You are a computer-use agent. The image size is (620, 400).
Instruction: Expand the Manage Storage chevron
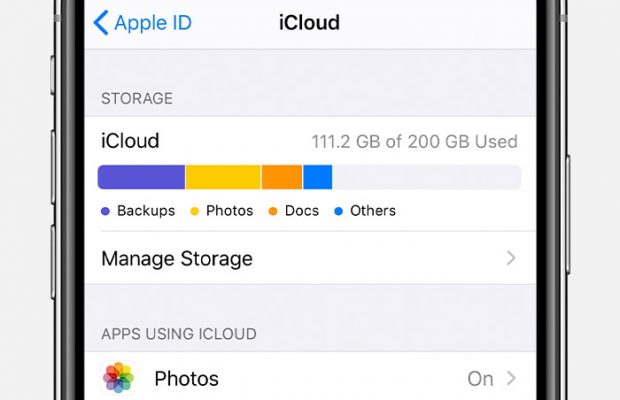511,259
